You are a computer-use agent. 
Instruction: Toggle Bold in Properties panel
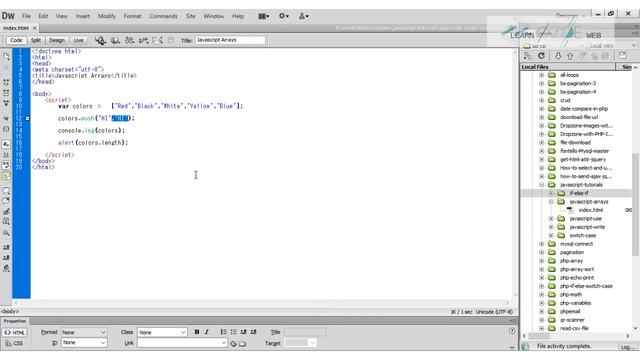pyautogui.click(x=197, y=332)
